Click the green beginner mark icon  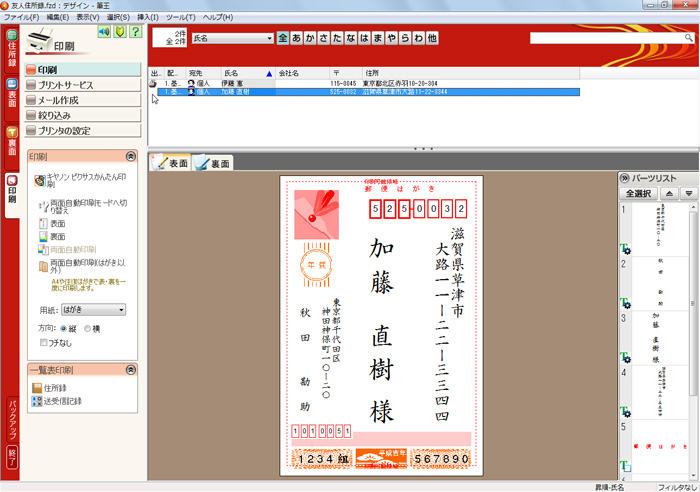118,32
